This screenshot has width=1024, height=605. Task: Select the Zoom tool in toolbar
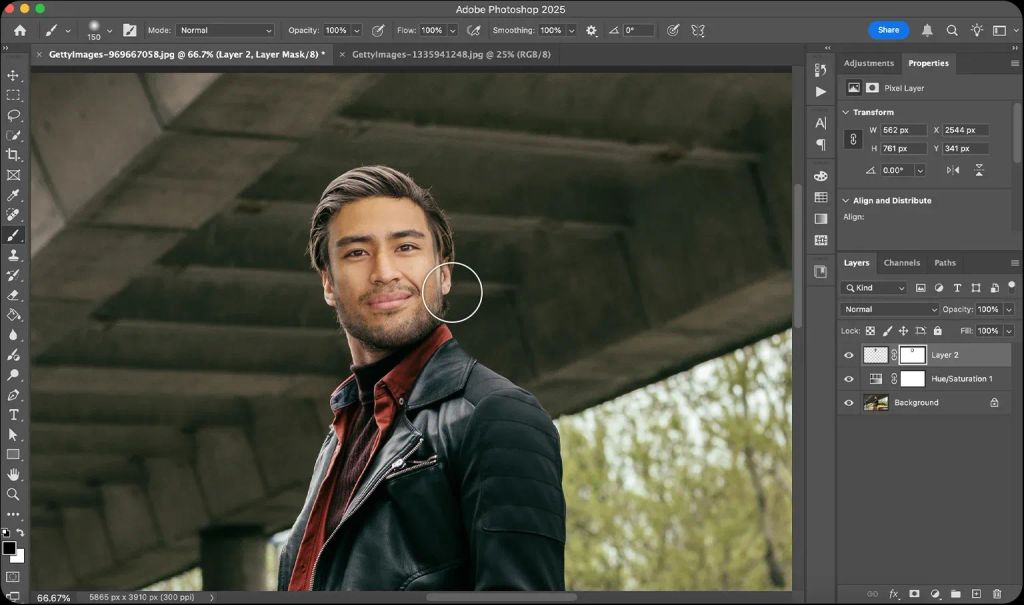(13, 494)
